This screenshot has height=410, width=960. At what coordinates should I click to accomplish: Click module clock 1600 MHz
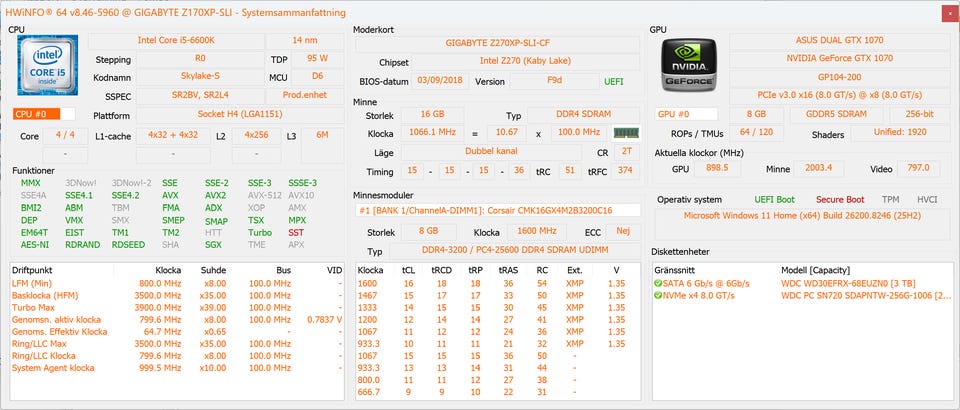(x=536, y=231)
